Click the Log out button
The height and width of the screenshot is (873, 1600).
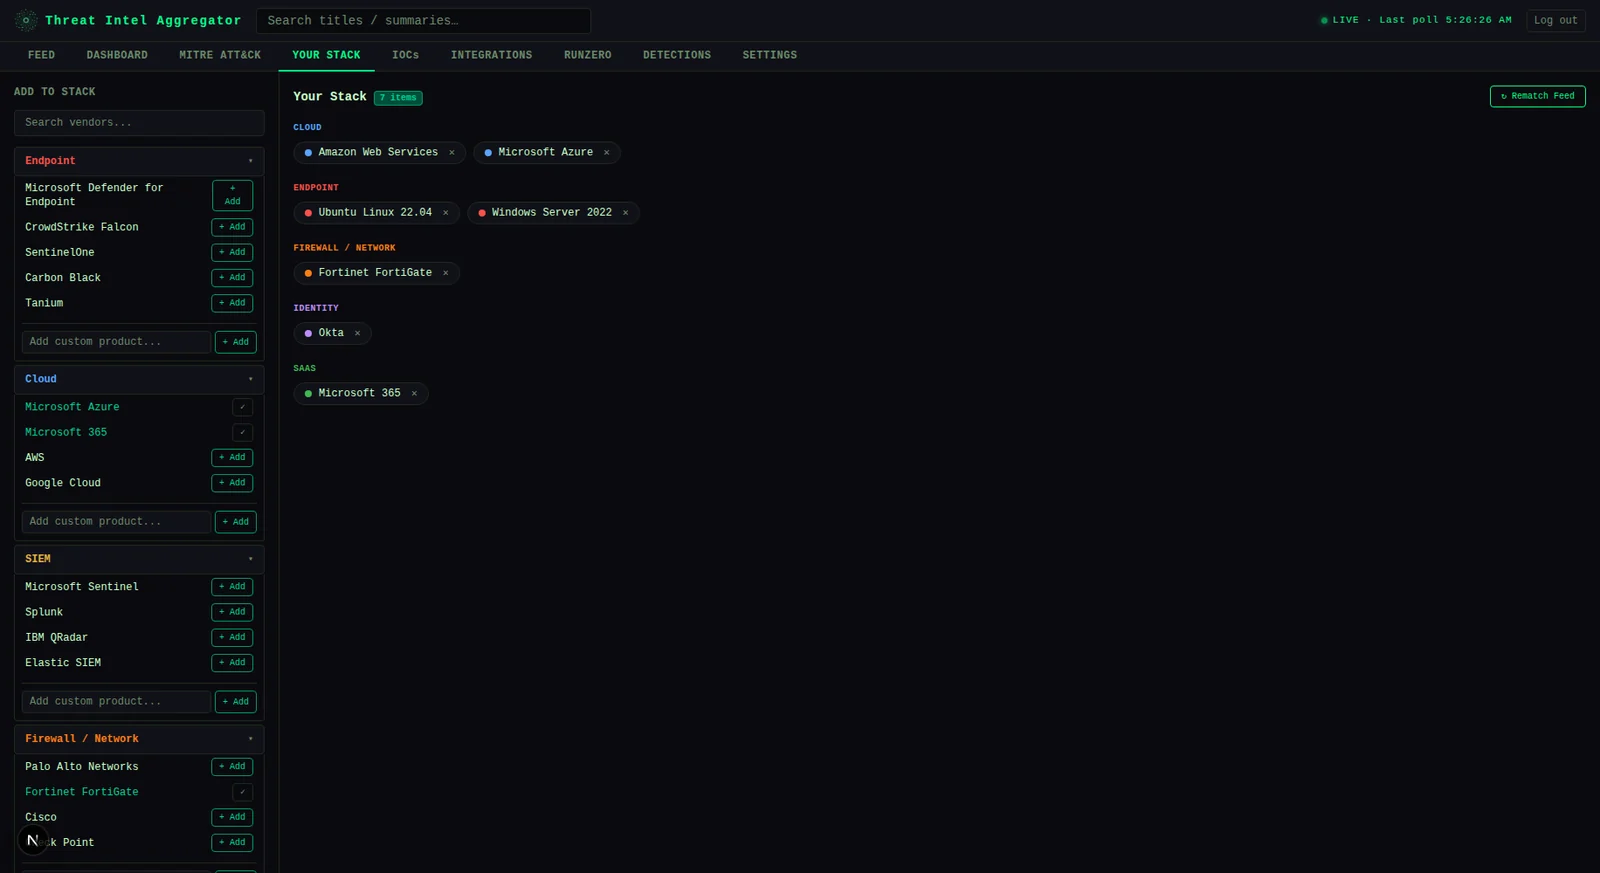point(1555,20)
